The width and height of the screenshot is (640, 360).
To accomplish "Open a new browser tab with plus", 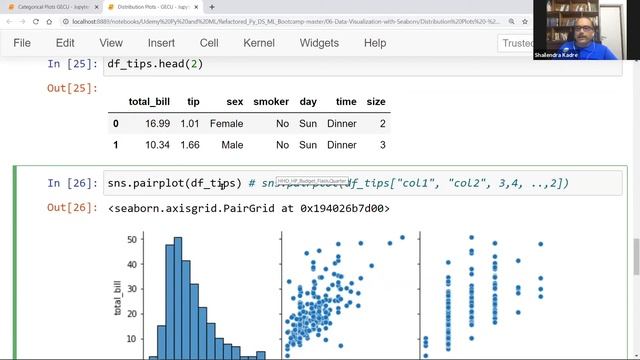I will pyautogui.click(x=212, y=7).
